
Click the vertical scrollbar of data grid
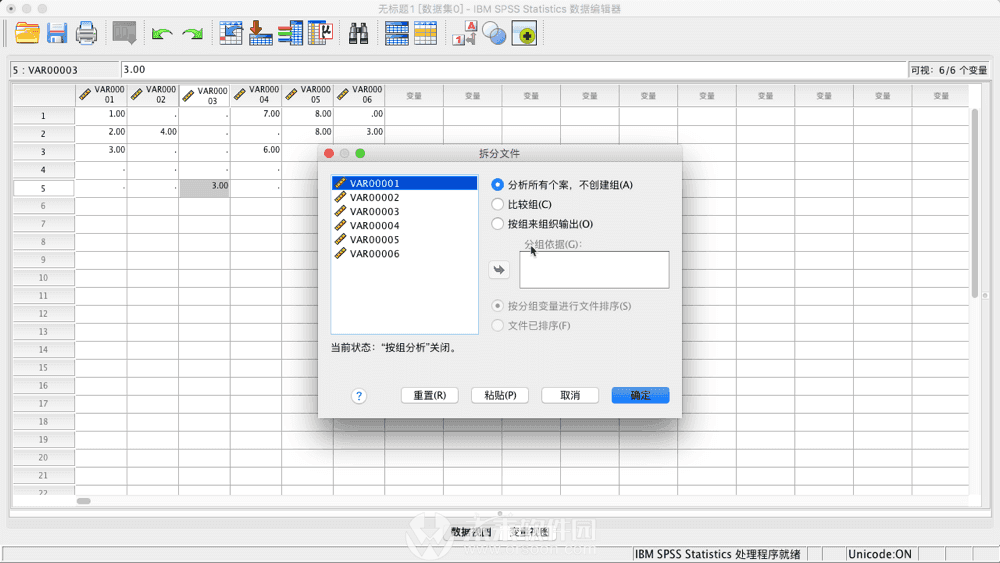tap(975, 200)
